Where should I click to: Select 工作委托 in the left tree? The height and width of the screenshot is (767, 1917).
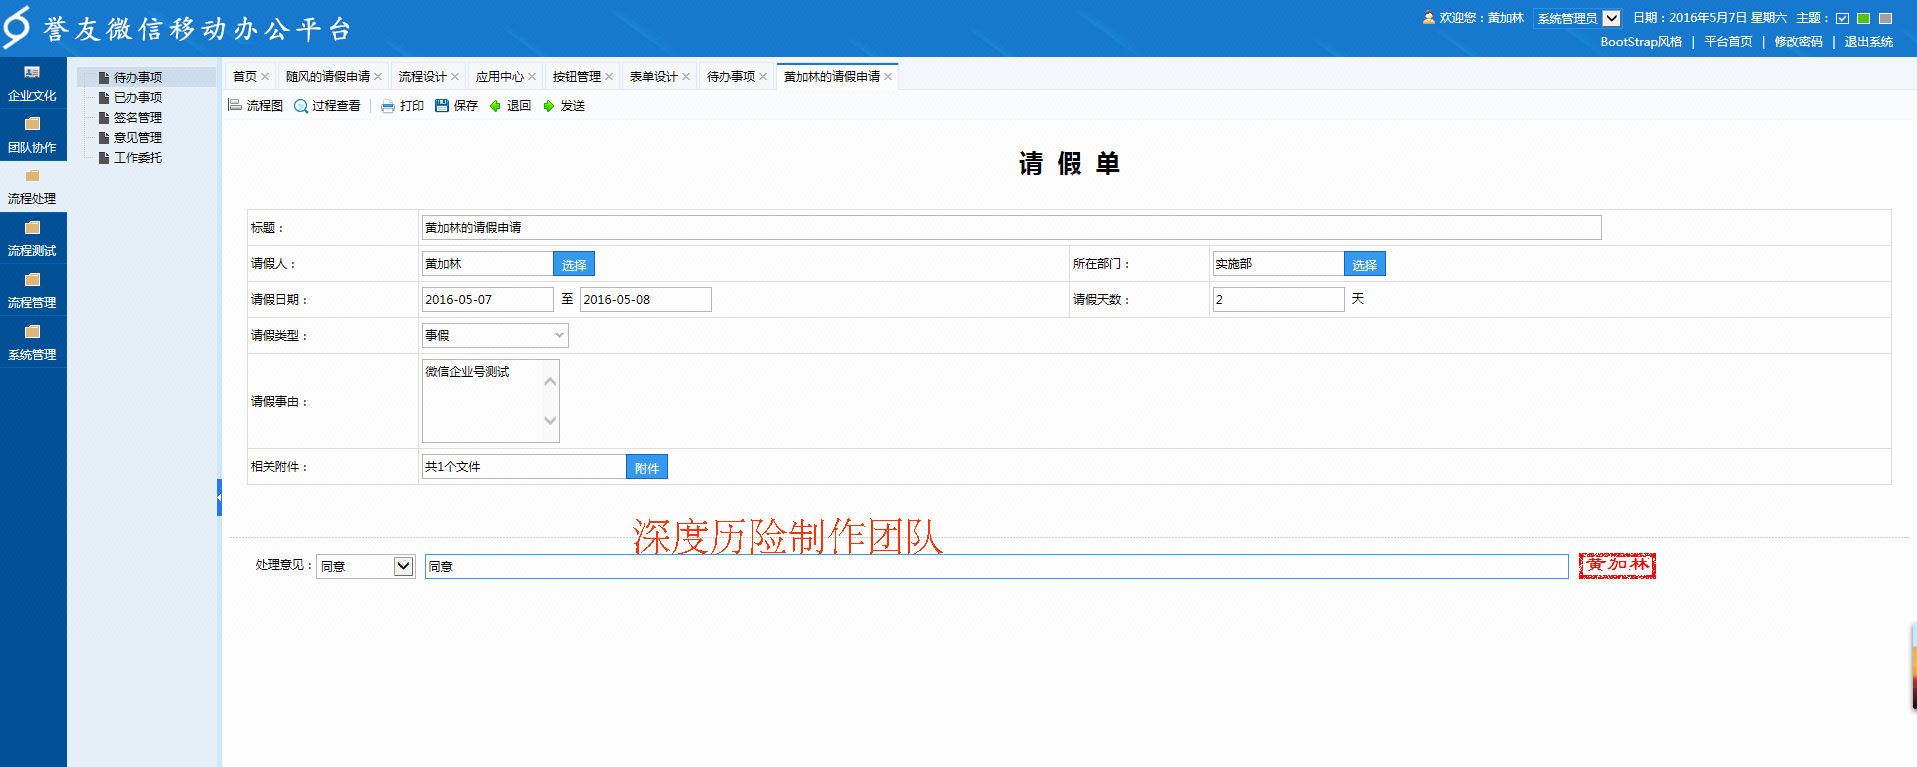[137, 157]
